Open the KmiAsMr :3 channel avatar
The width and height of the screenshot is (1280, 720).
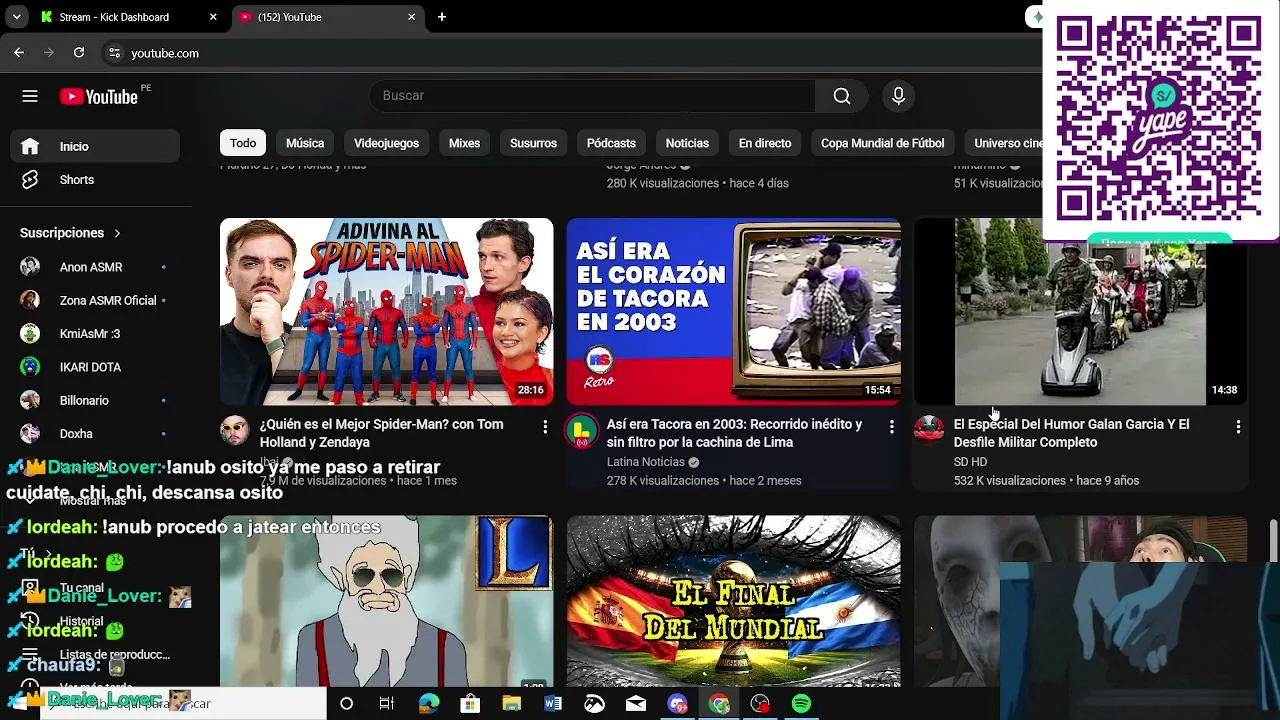[x=30, y=334]
